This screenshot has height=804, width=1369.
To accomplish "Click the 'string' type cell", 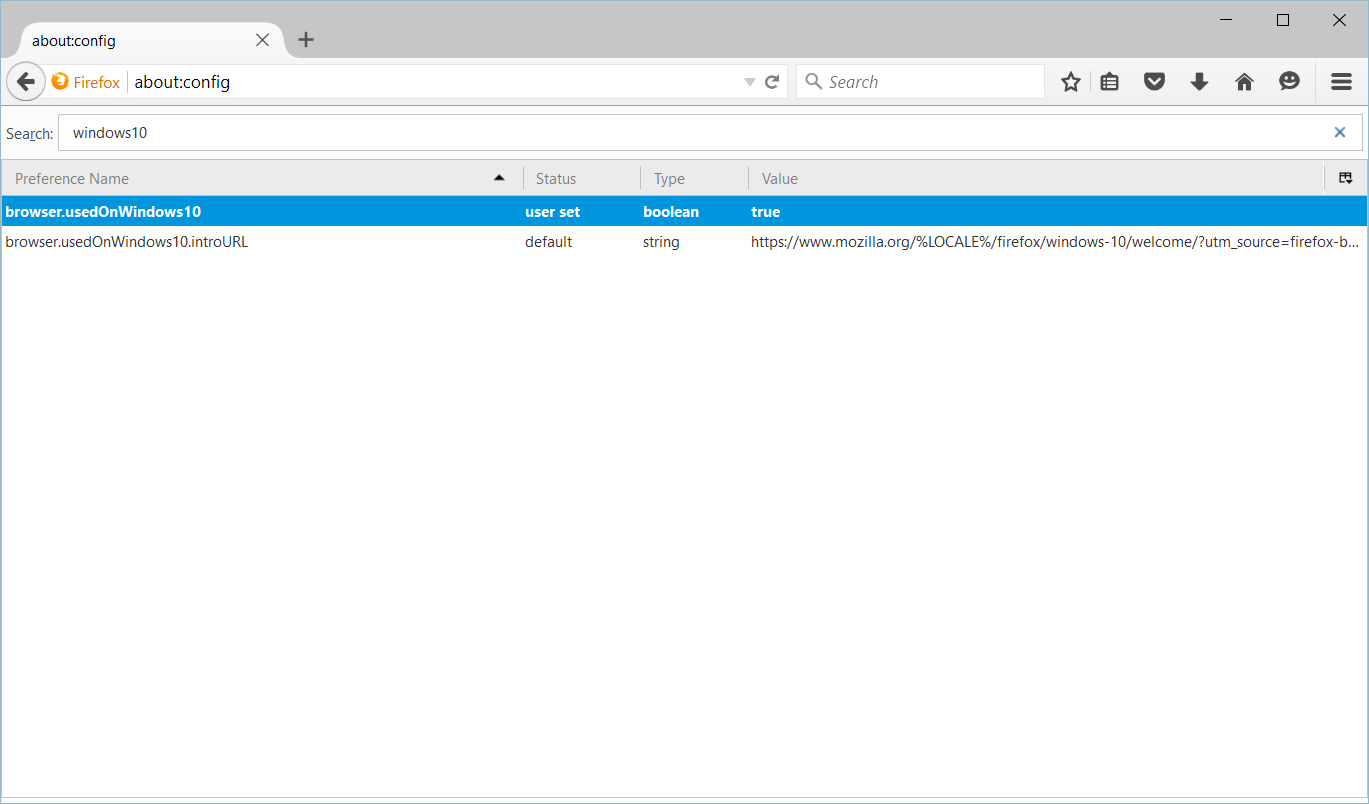I will click(x=661, y=241).
